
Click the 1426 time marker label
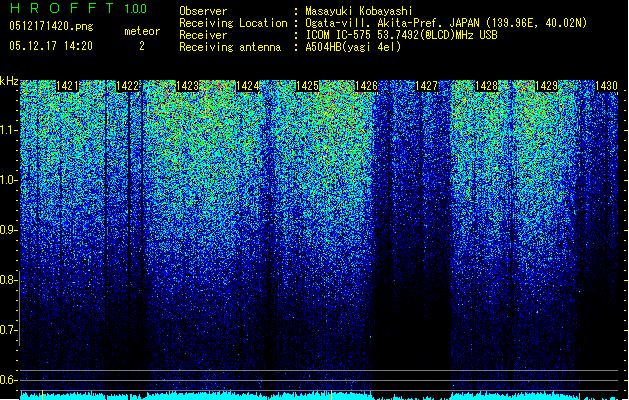(366, 86)
